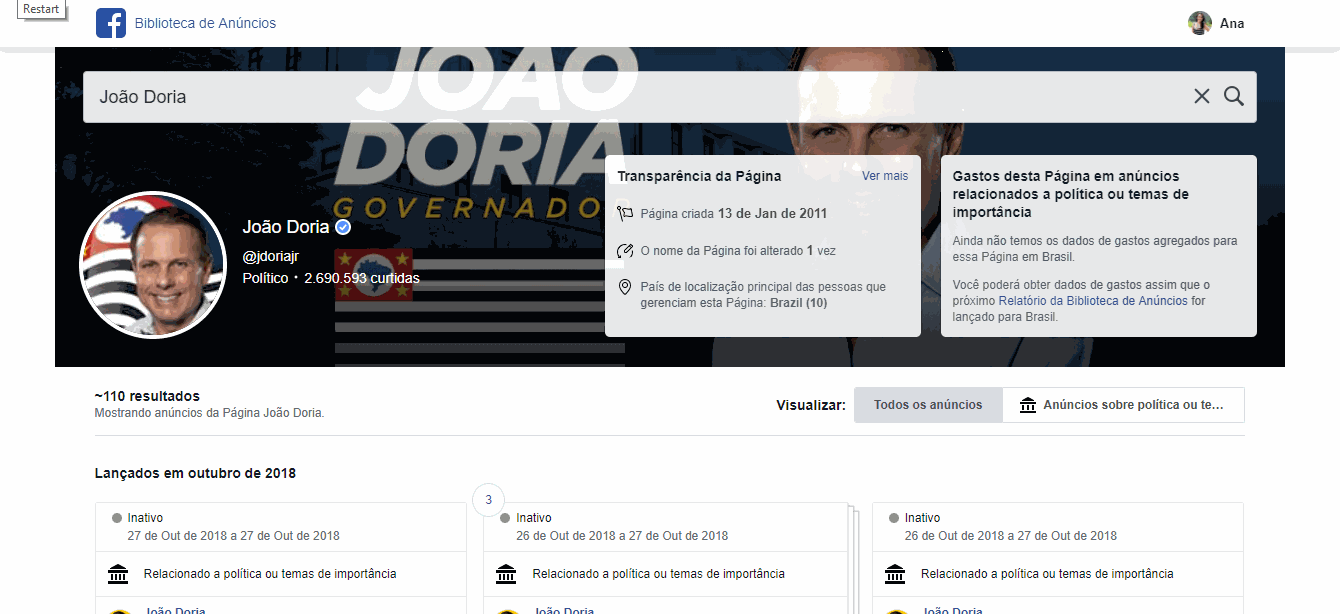
Task: Open João Doria's round profile picture
Action: click(153, 265)
